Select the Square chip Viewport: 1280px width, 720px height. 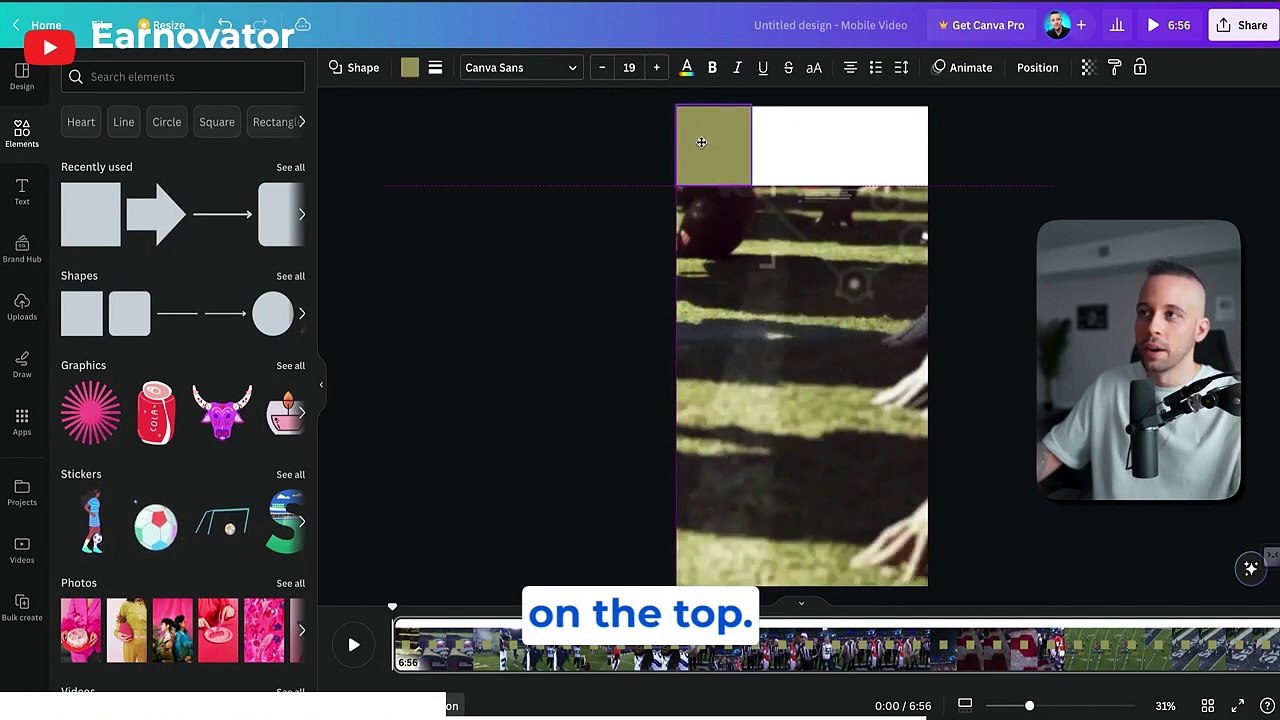(x=217, y=122)
